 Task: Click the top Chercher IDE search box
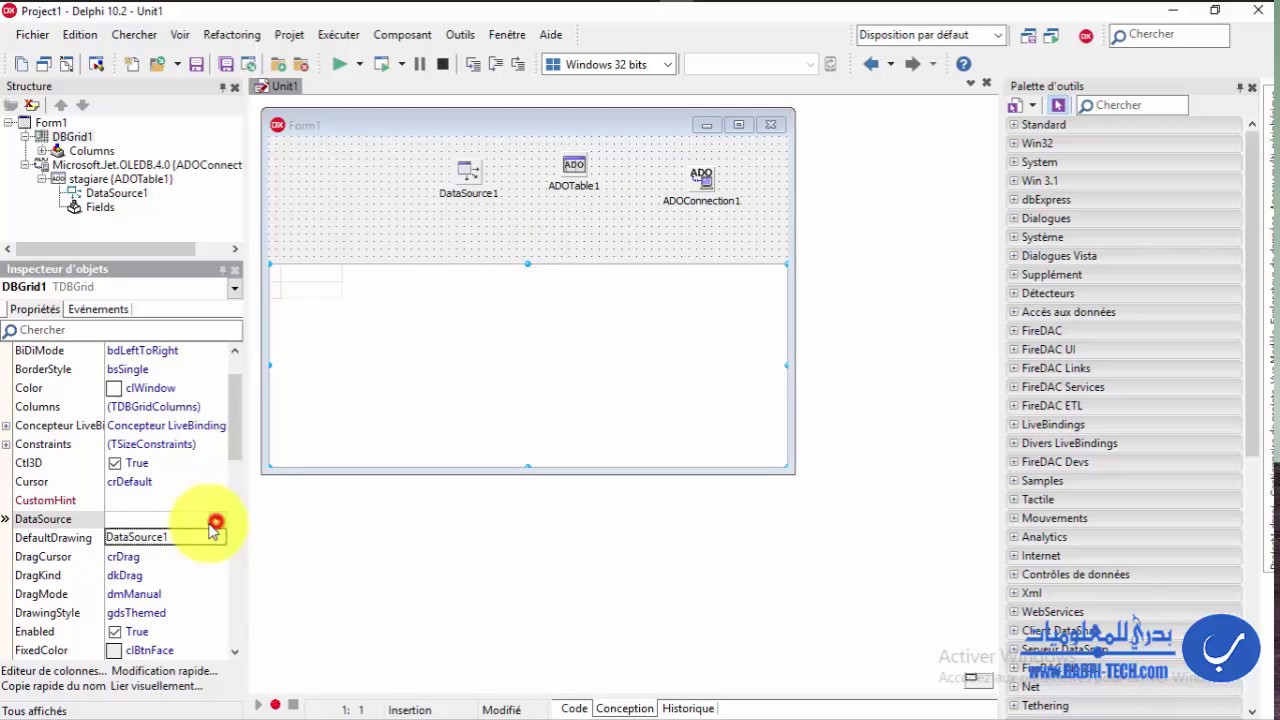pos(1169,35)
